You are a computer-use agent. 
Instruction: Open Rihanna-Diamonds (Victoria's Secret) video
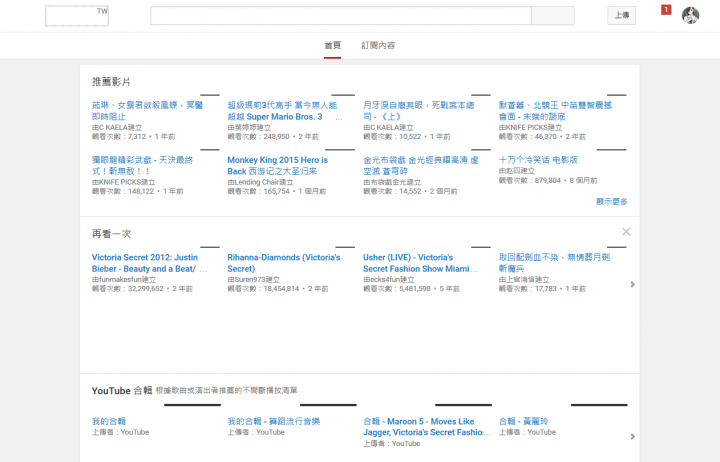[284, 263]
